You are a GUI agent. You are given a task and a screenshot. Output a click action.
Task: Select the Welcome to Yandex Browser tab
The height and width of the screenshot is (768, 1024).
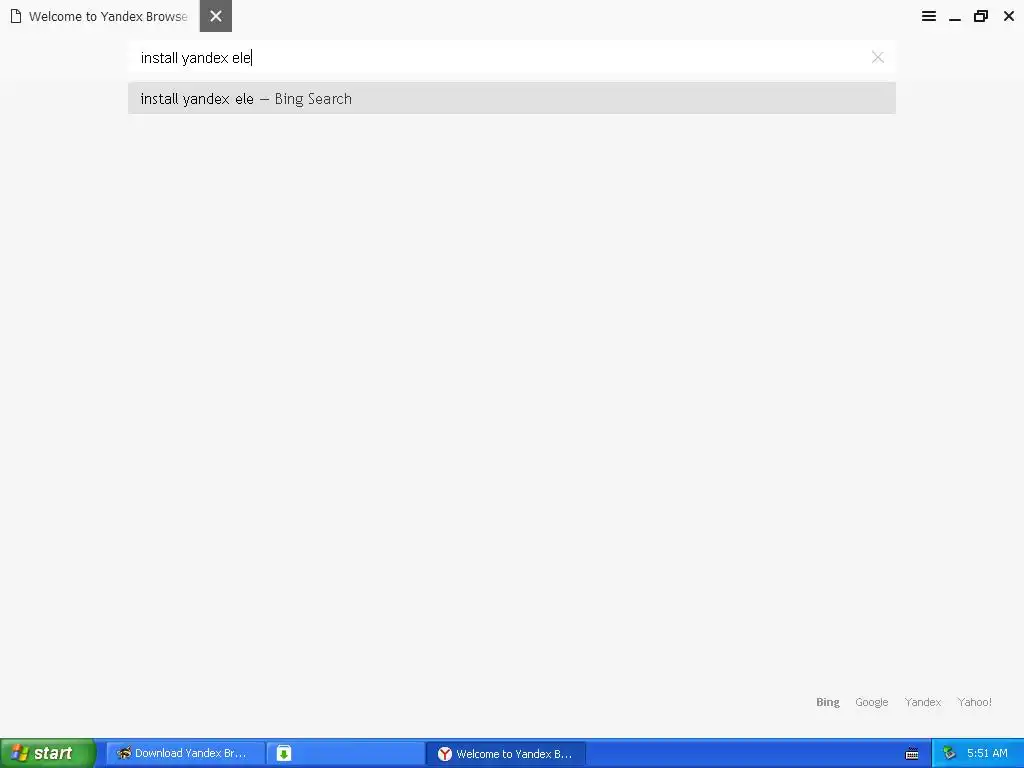[x=99, y=16]
